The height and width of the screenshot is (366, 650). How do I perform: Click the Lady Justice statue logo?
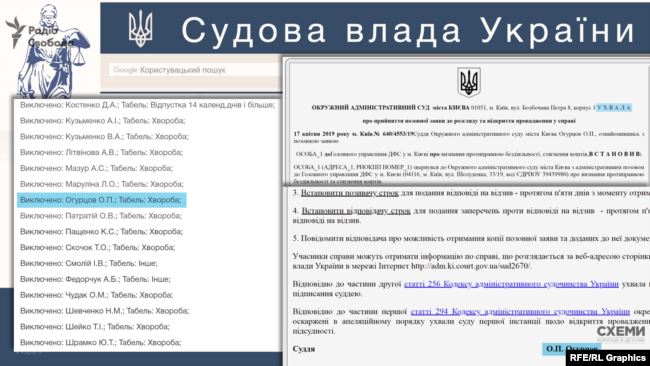[52, 52]
